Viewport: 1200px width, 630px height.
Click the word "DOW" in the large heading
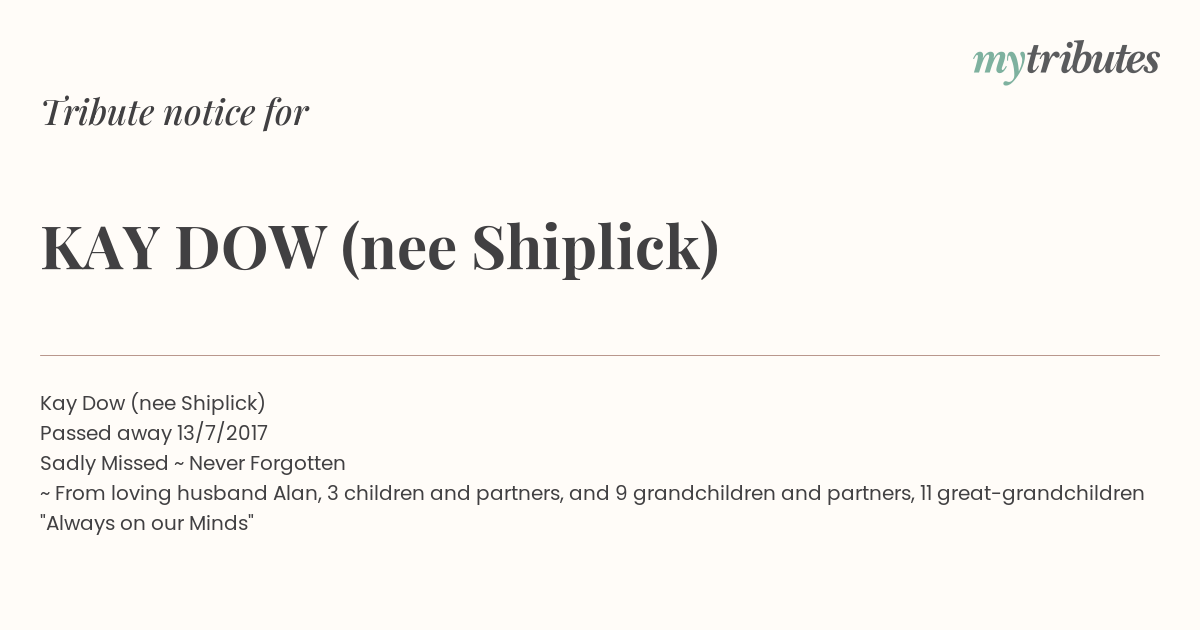tap(251, 248)
